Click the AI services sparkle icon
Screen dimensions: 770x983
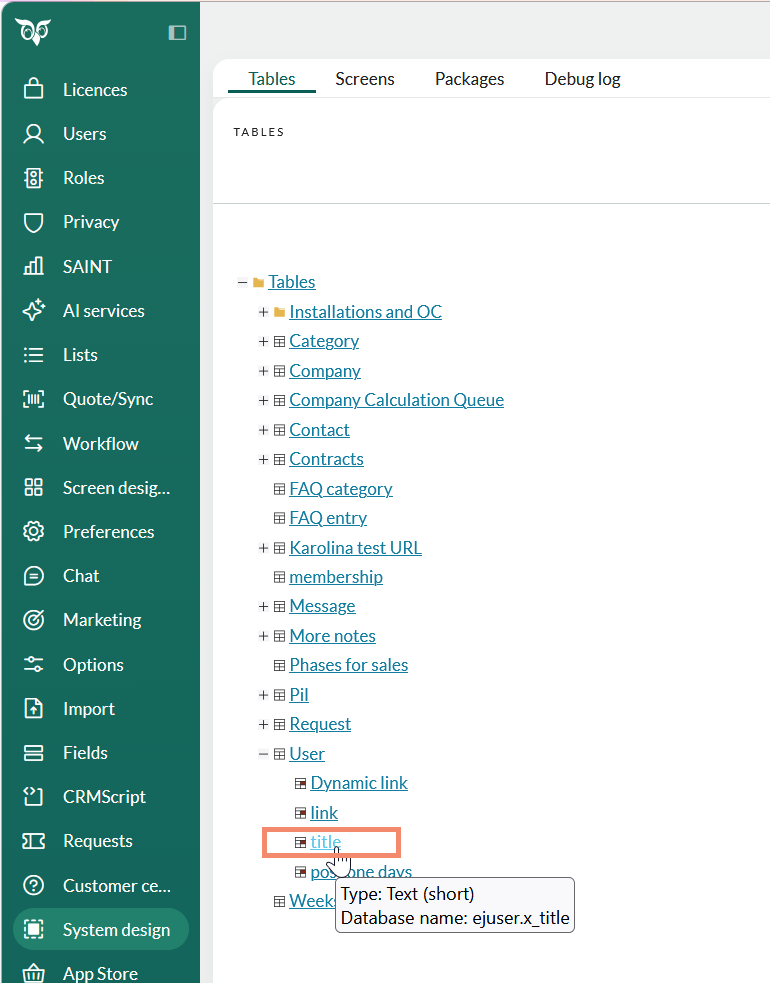tap(34, 310)
